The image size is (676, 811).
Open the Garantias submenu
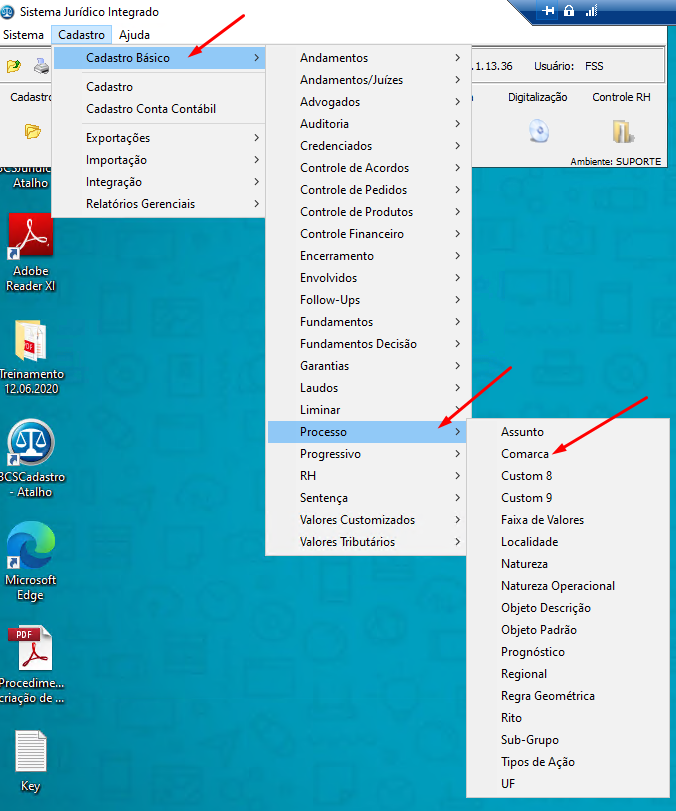[x=368, y=366]
